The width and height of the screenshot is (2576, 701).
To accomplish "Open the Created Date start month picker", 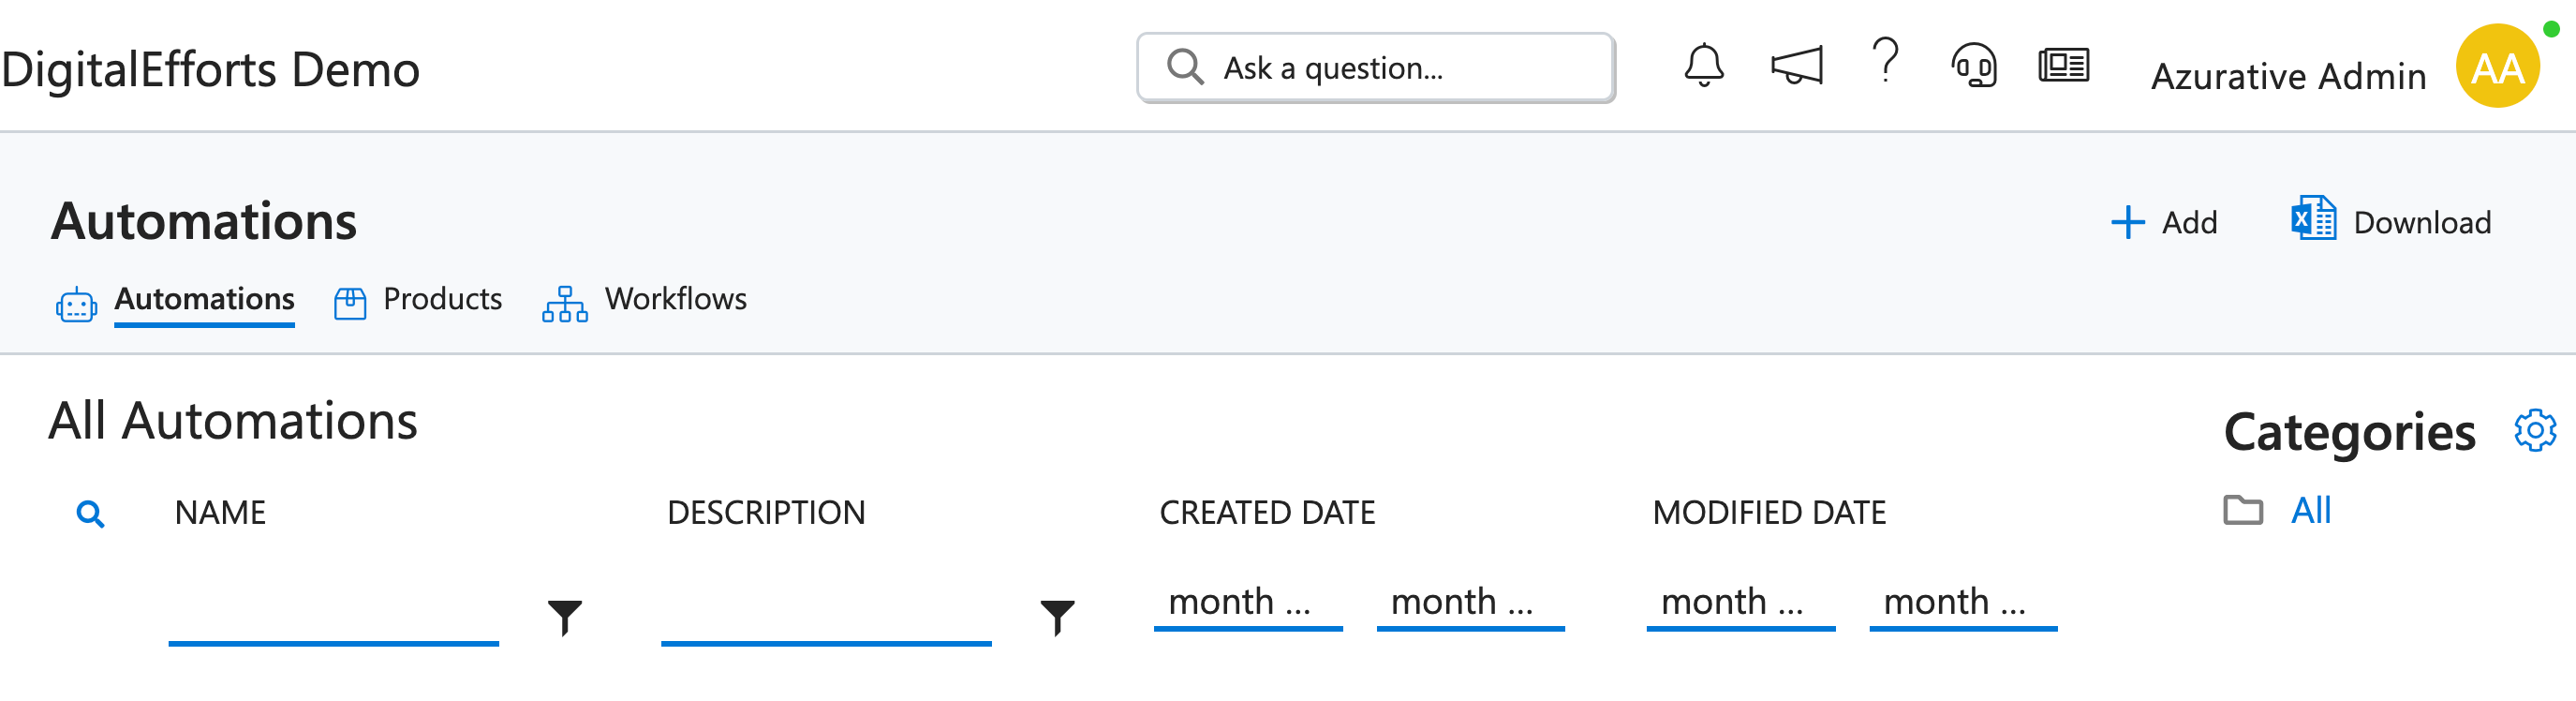I will [1247, 605].
